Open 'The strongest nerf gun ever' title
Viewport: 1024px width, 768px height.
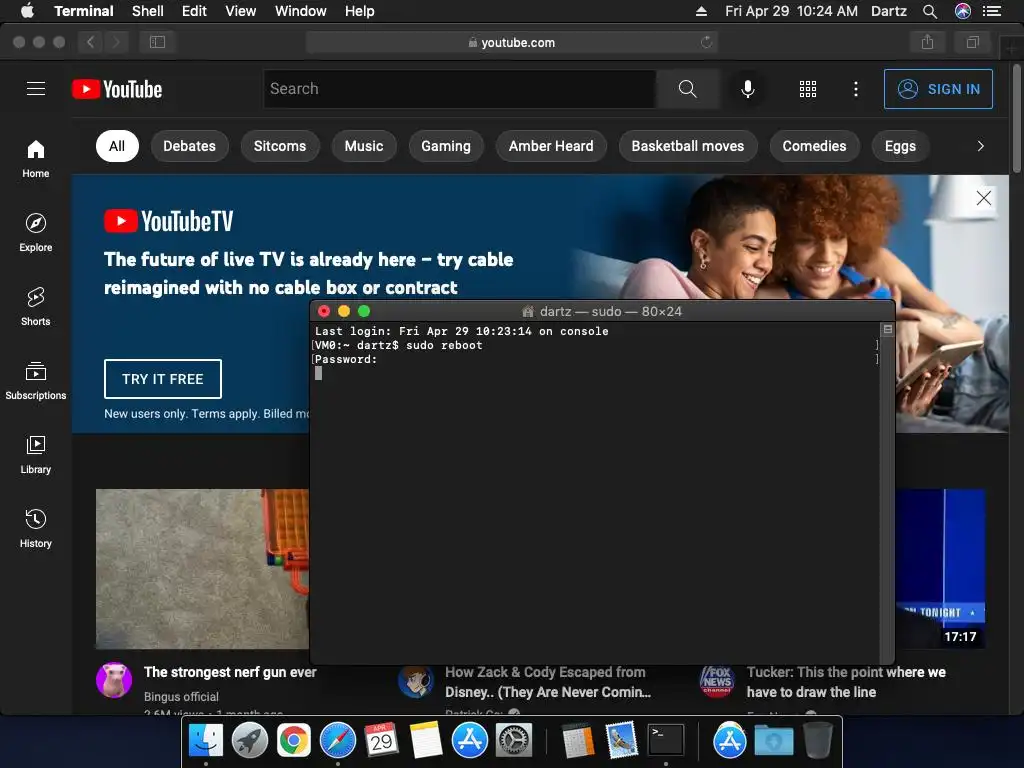(x=230, y=672)
